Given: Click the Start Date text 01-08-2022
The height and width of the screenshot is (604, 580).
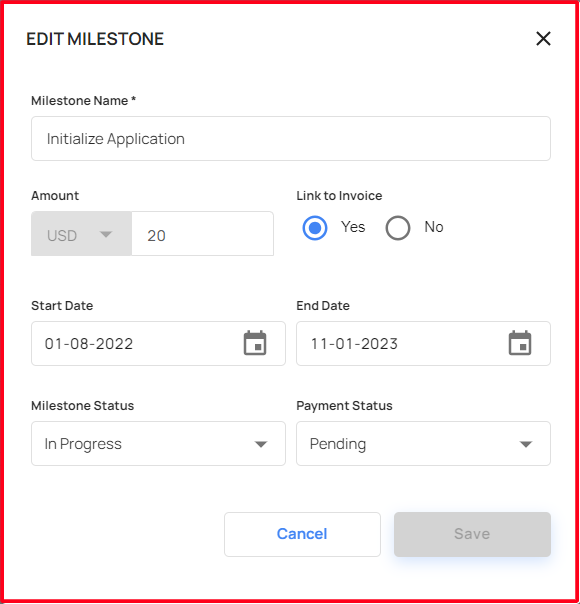Looking at the screenshot, I should [x=89, y=344].
